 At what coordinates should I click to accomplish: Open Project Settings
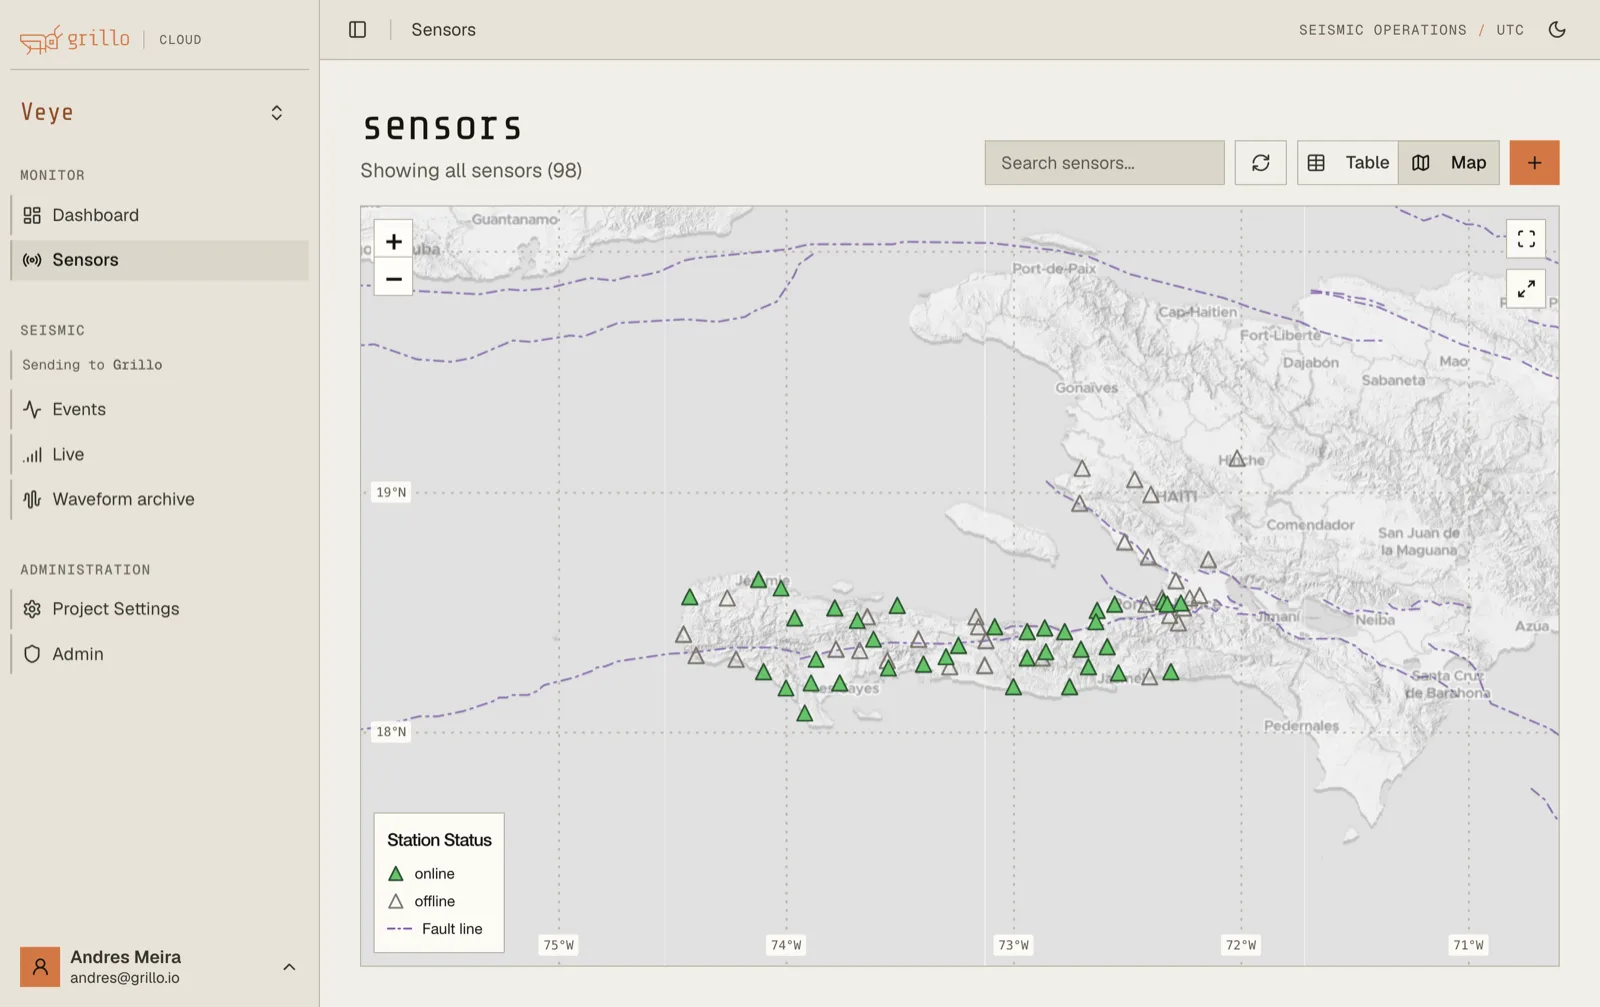coord(160,609)
